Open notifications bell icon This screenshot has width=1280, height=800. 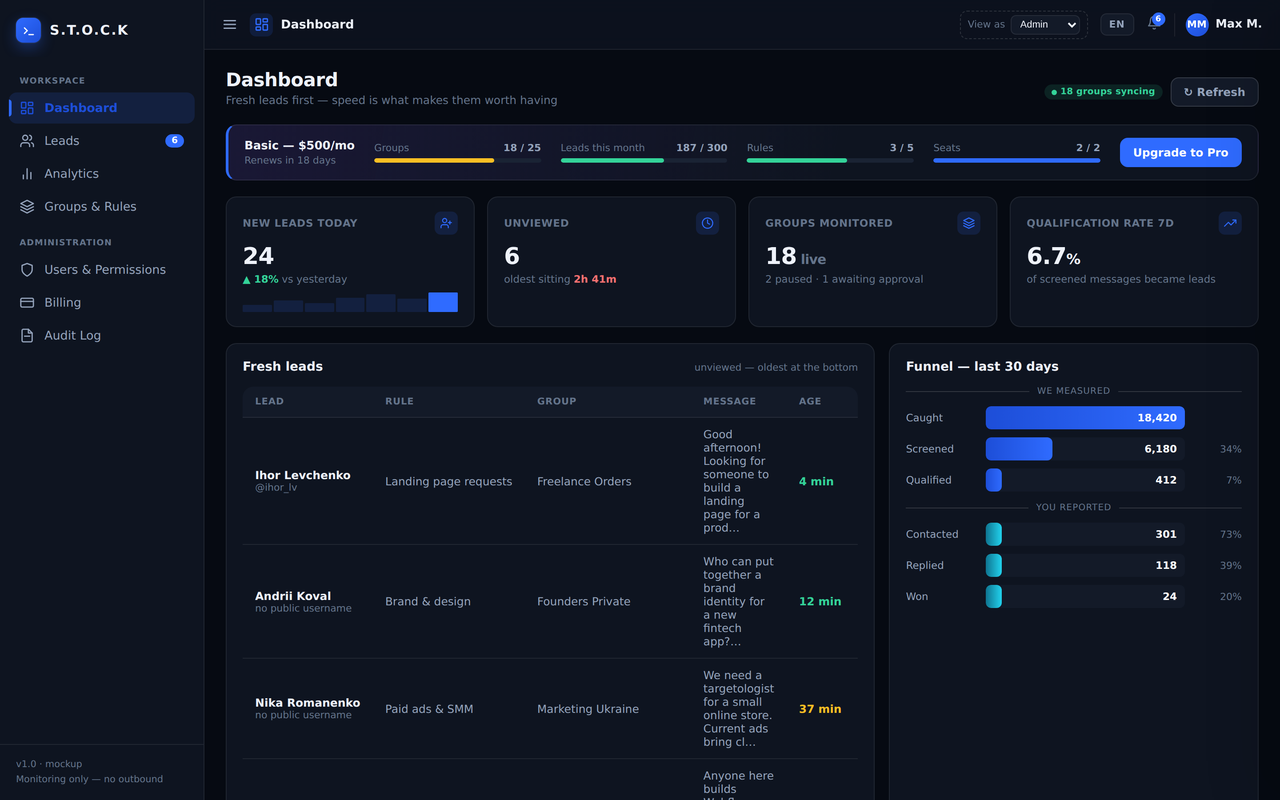click(x=1153, y=24)
